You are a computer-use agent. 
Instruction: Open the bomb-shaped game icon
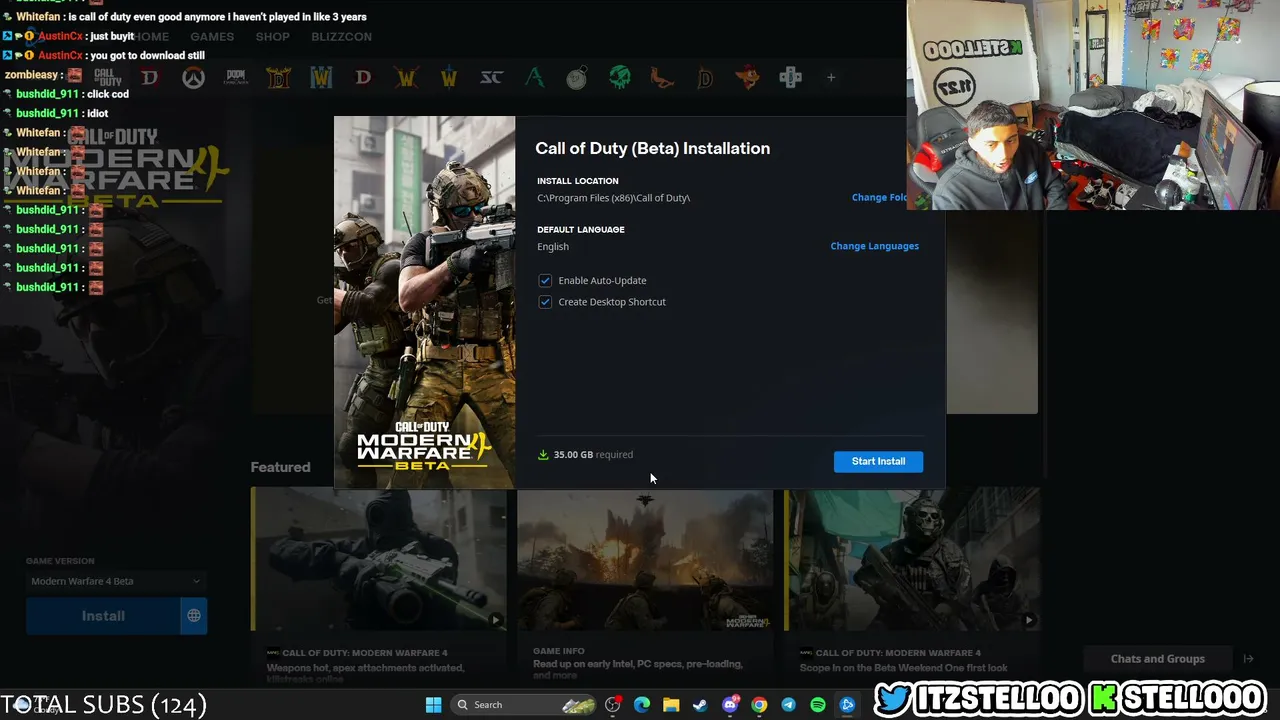tap(577, 78)
